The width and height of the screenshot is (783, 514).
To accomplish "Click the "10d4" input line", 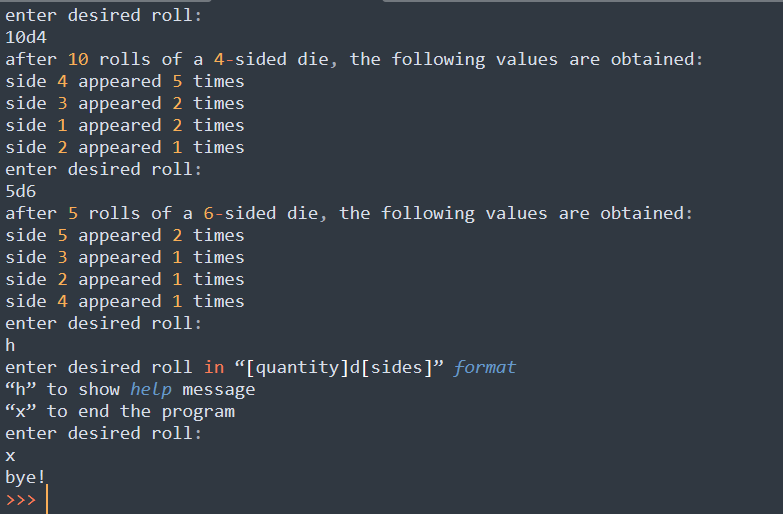I will pyautogui.click(x=26, y=37).
